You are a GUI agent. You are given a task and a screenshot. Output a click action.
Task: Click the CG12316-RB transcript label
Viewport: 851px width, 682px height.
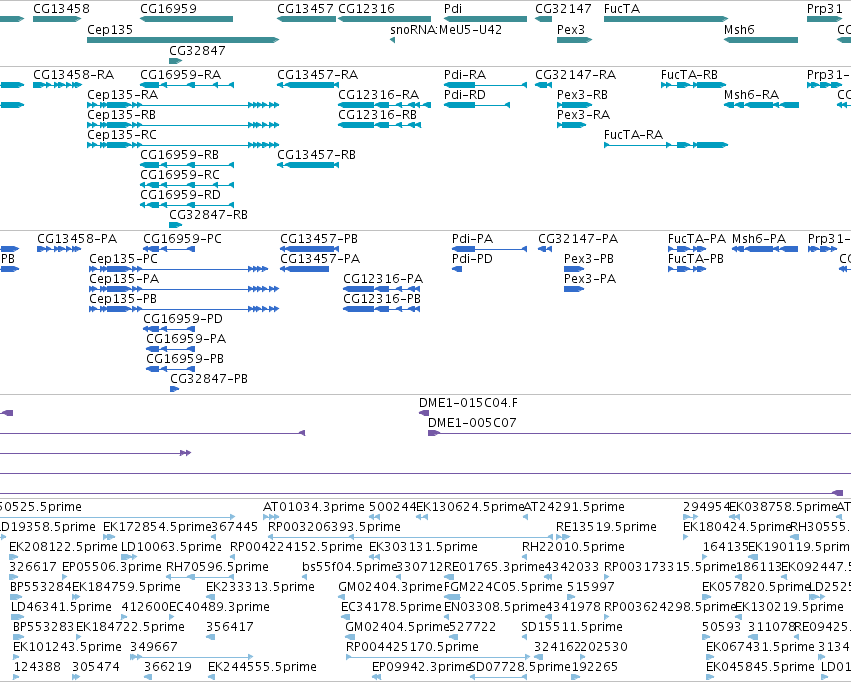point(378,115)
